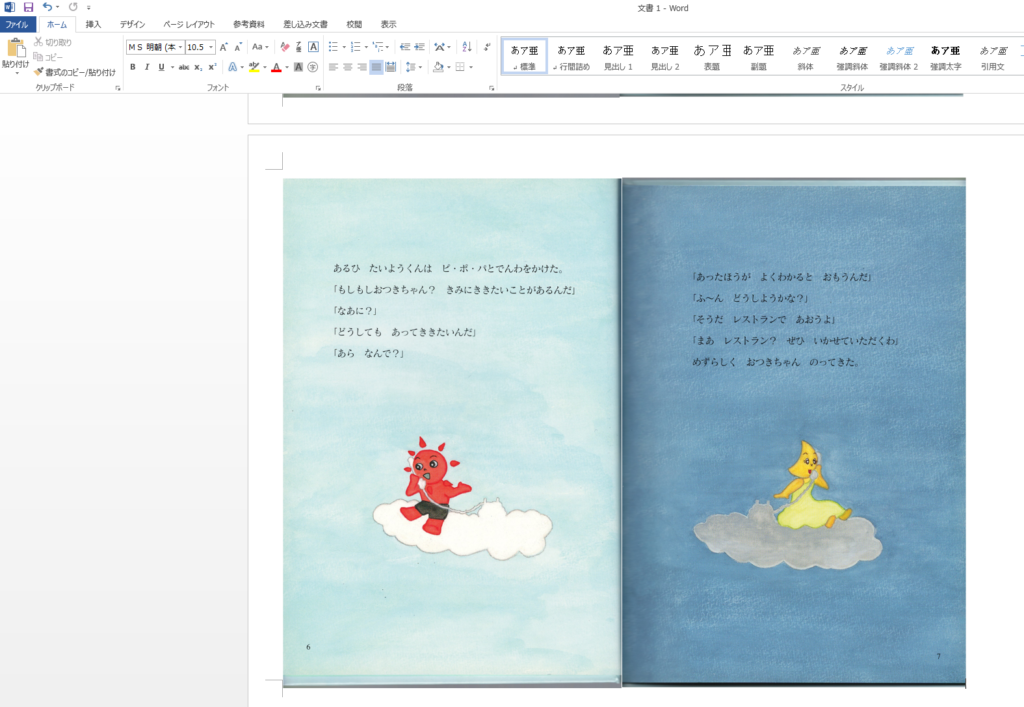1024x707 pixels.
Task: Click the Save icon in quick access toolbar
Action: (x=28, y=7)
